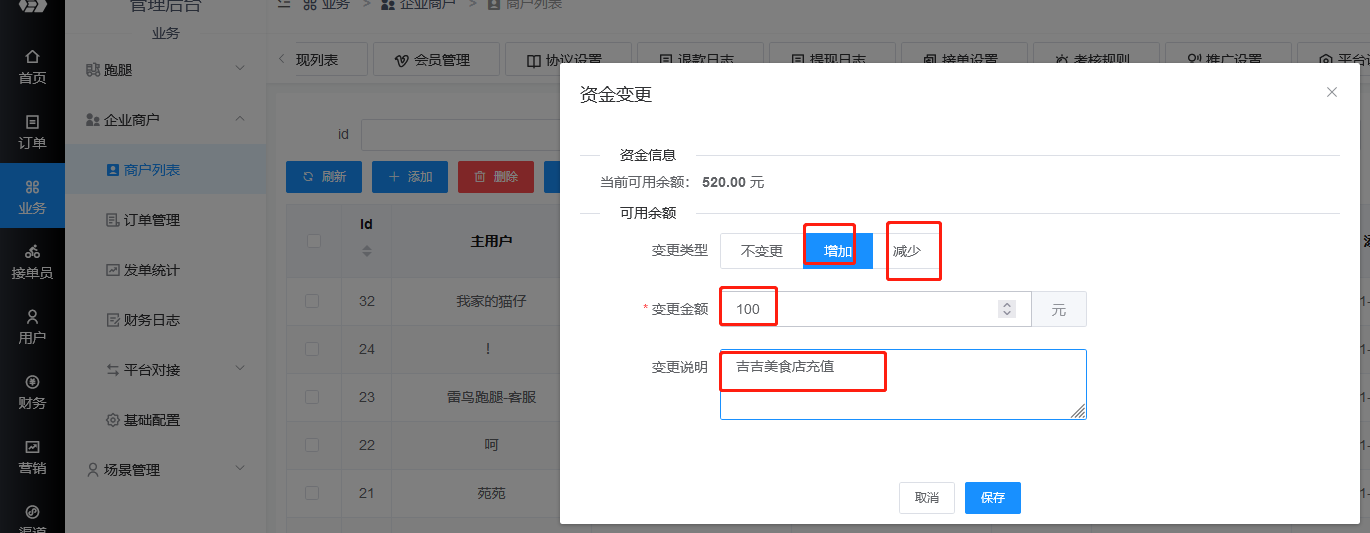Screen dimensions: 1370x533
Task: Switch to the 会员管理 tab
Action: click(434, 60)
